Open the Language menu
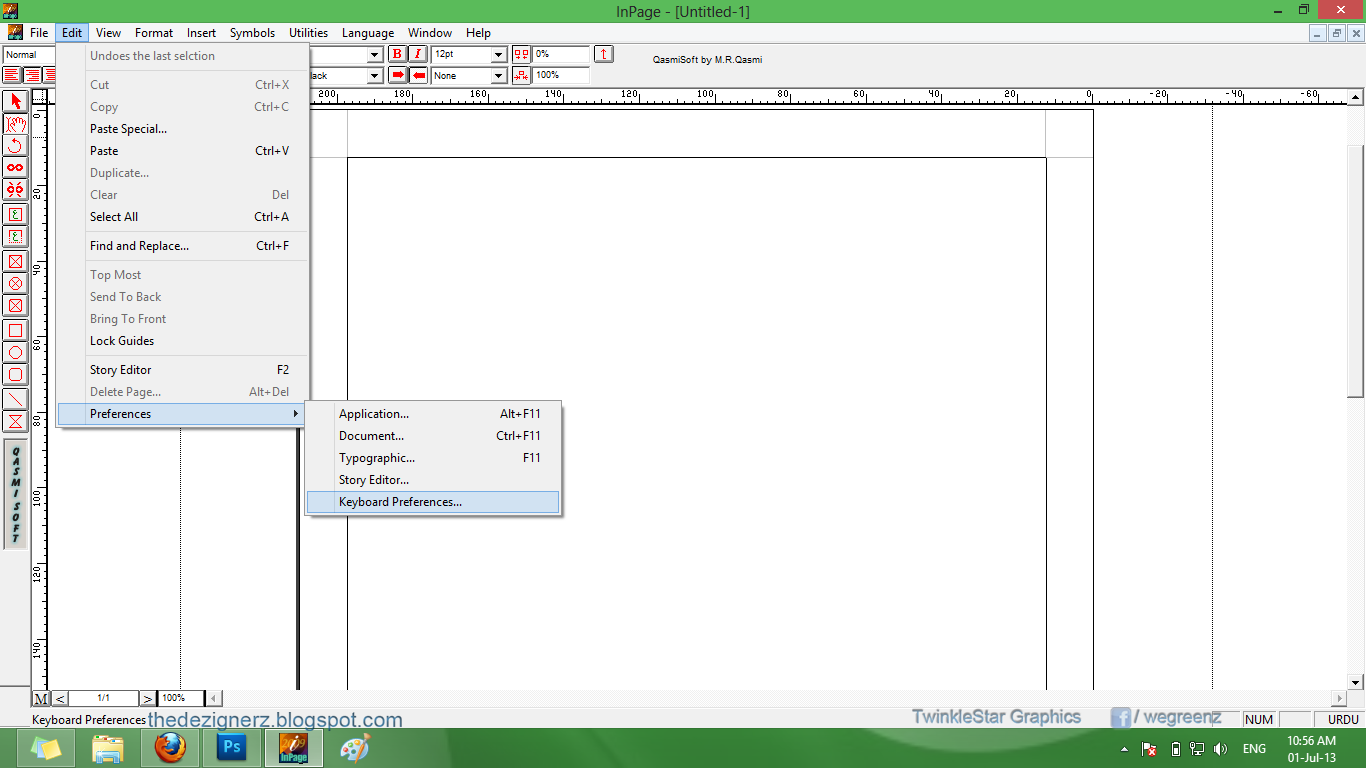This screenshot has width=1366, height=768. (368, 33)
